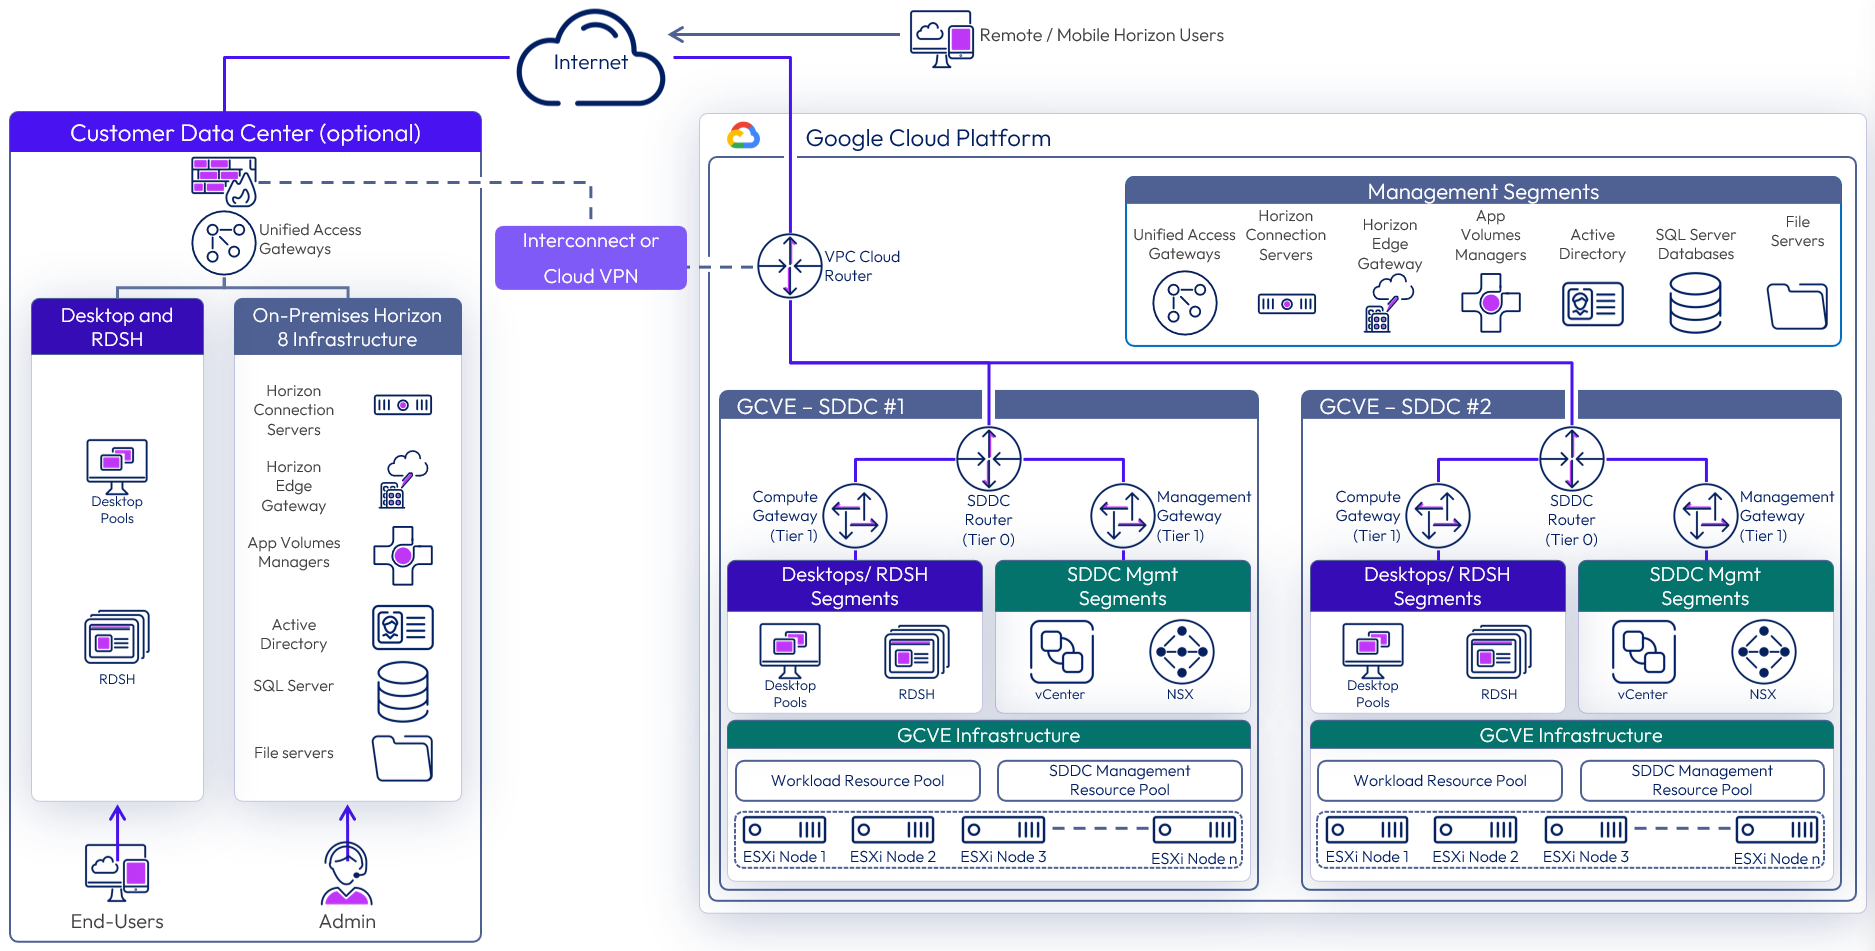Select the SDDC Router Tier 0 icon in SDDC #1
The height and width of the screenshot is (951, 1875).
tap(988, 459)
